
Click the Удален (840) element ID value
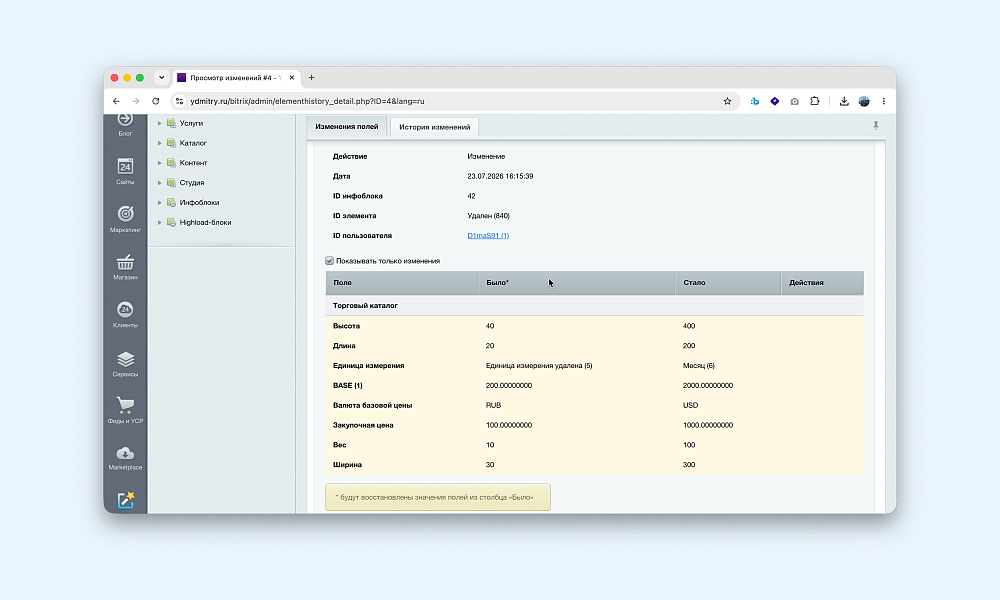coord(489,216)
